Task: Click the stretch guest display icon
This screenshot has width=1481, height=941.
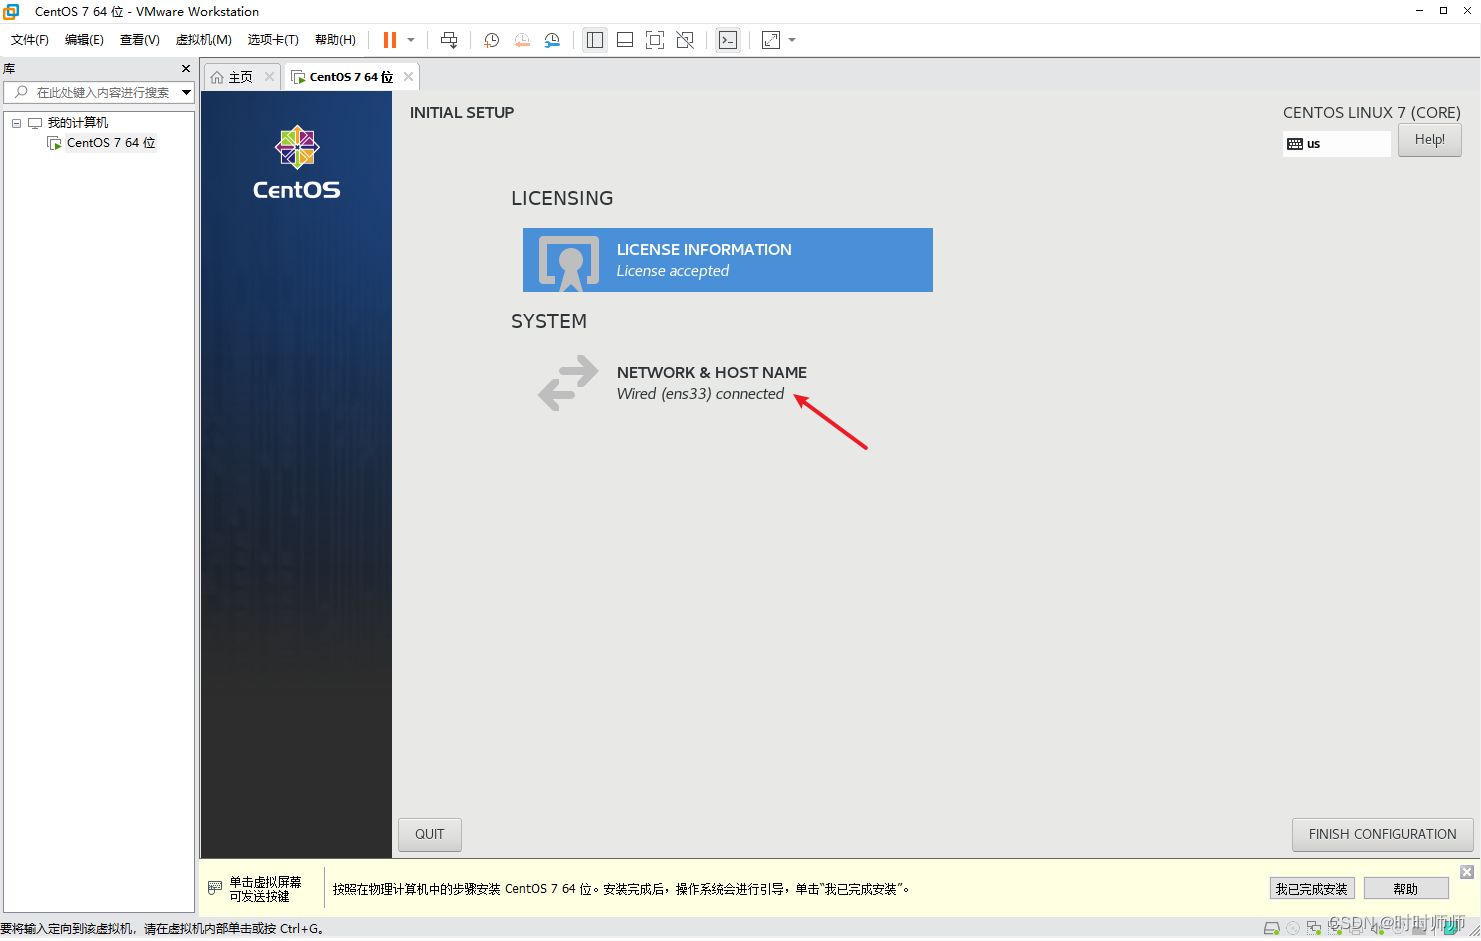Action: 771,40
